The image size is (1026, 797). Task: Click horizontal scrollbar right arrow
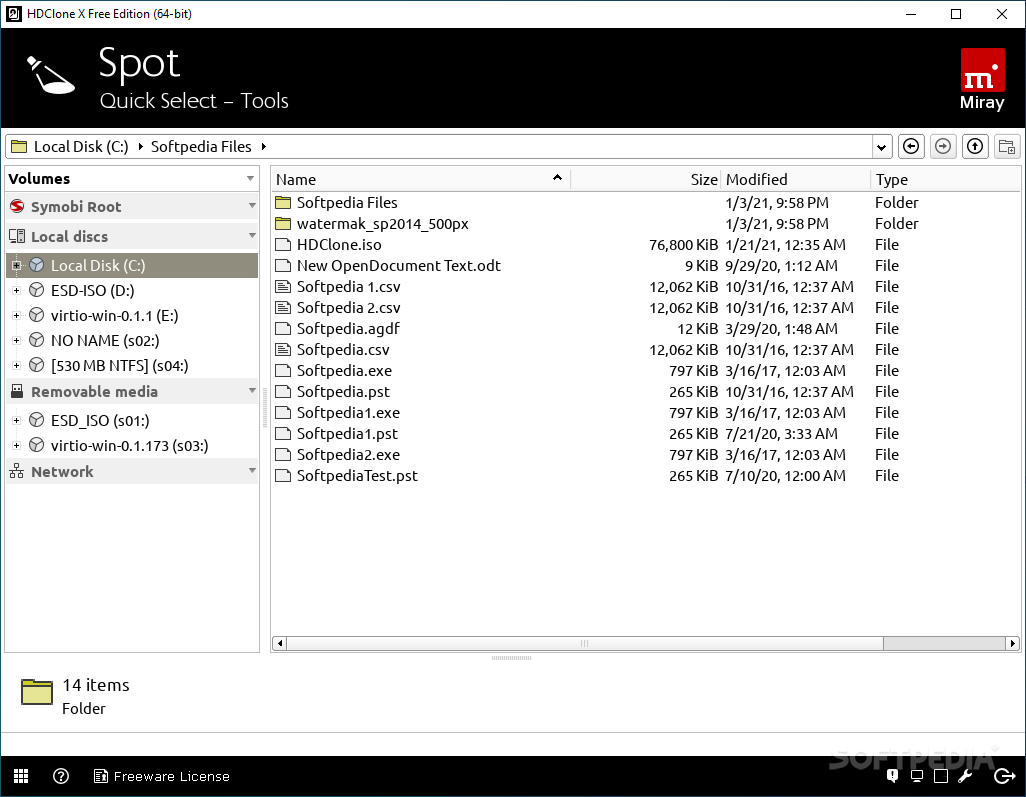coord(1012,643)
